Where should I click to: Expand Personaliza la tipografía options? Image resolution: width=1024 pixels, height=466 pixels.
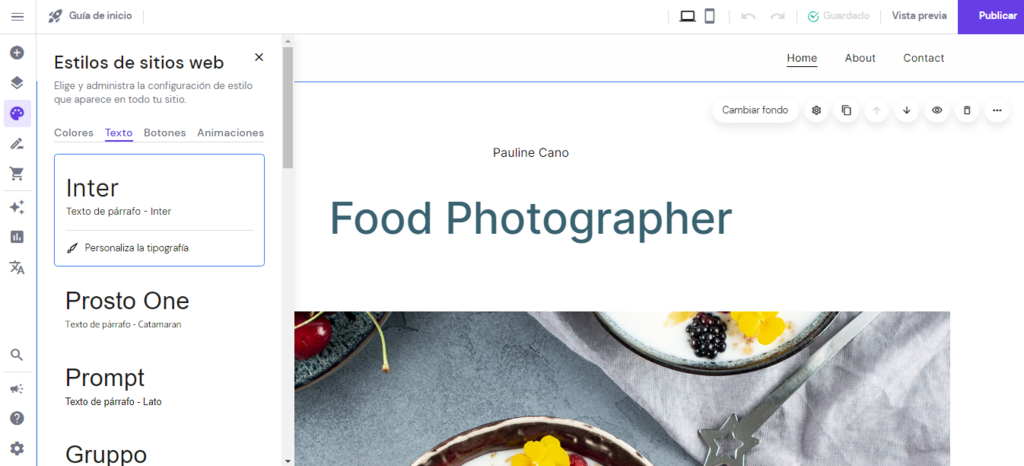(x=128, y=248)
